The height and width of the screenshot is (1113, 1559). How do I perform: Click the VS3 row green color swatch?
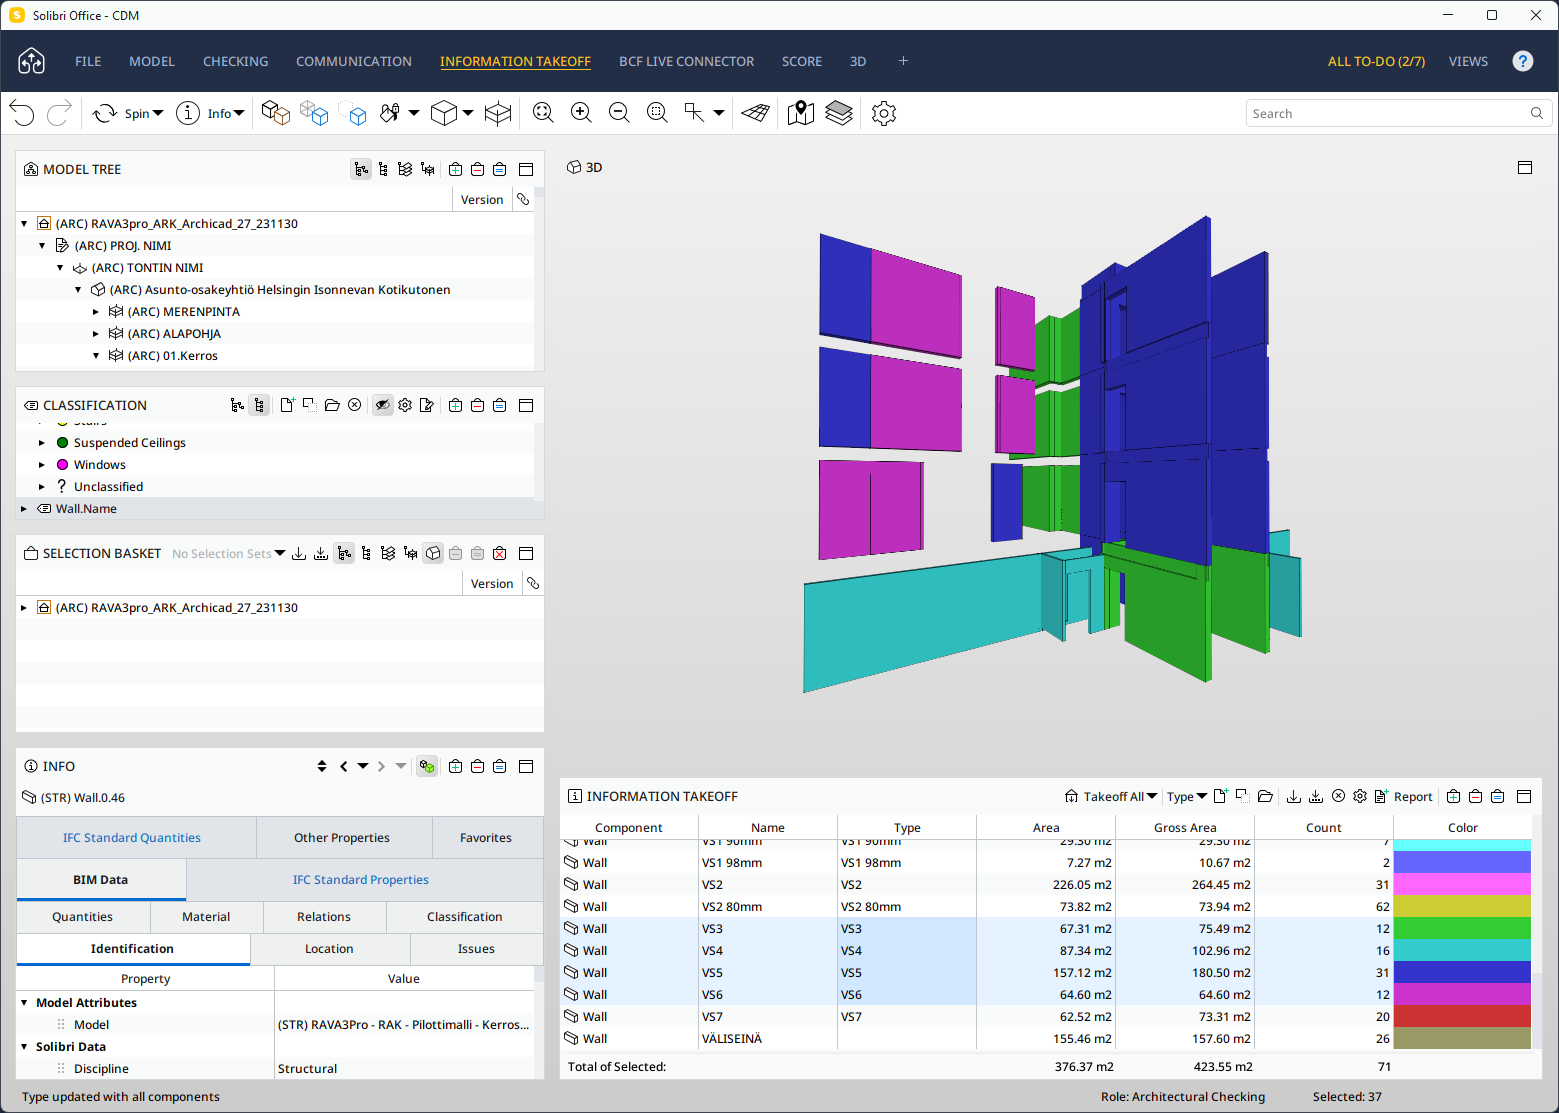tap(1462, 928)
